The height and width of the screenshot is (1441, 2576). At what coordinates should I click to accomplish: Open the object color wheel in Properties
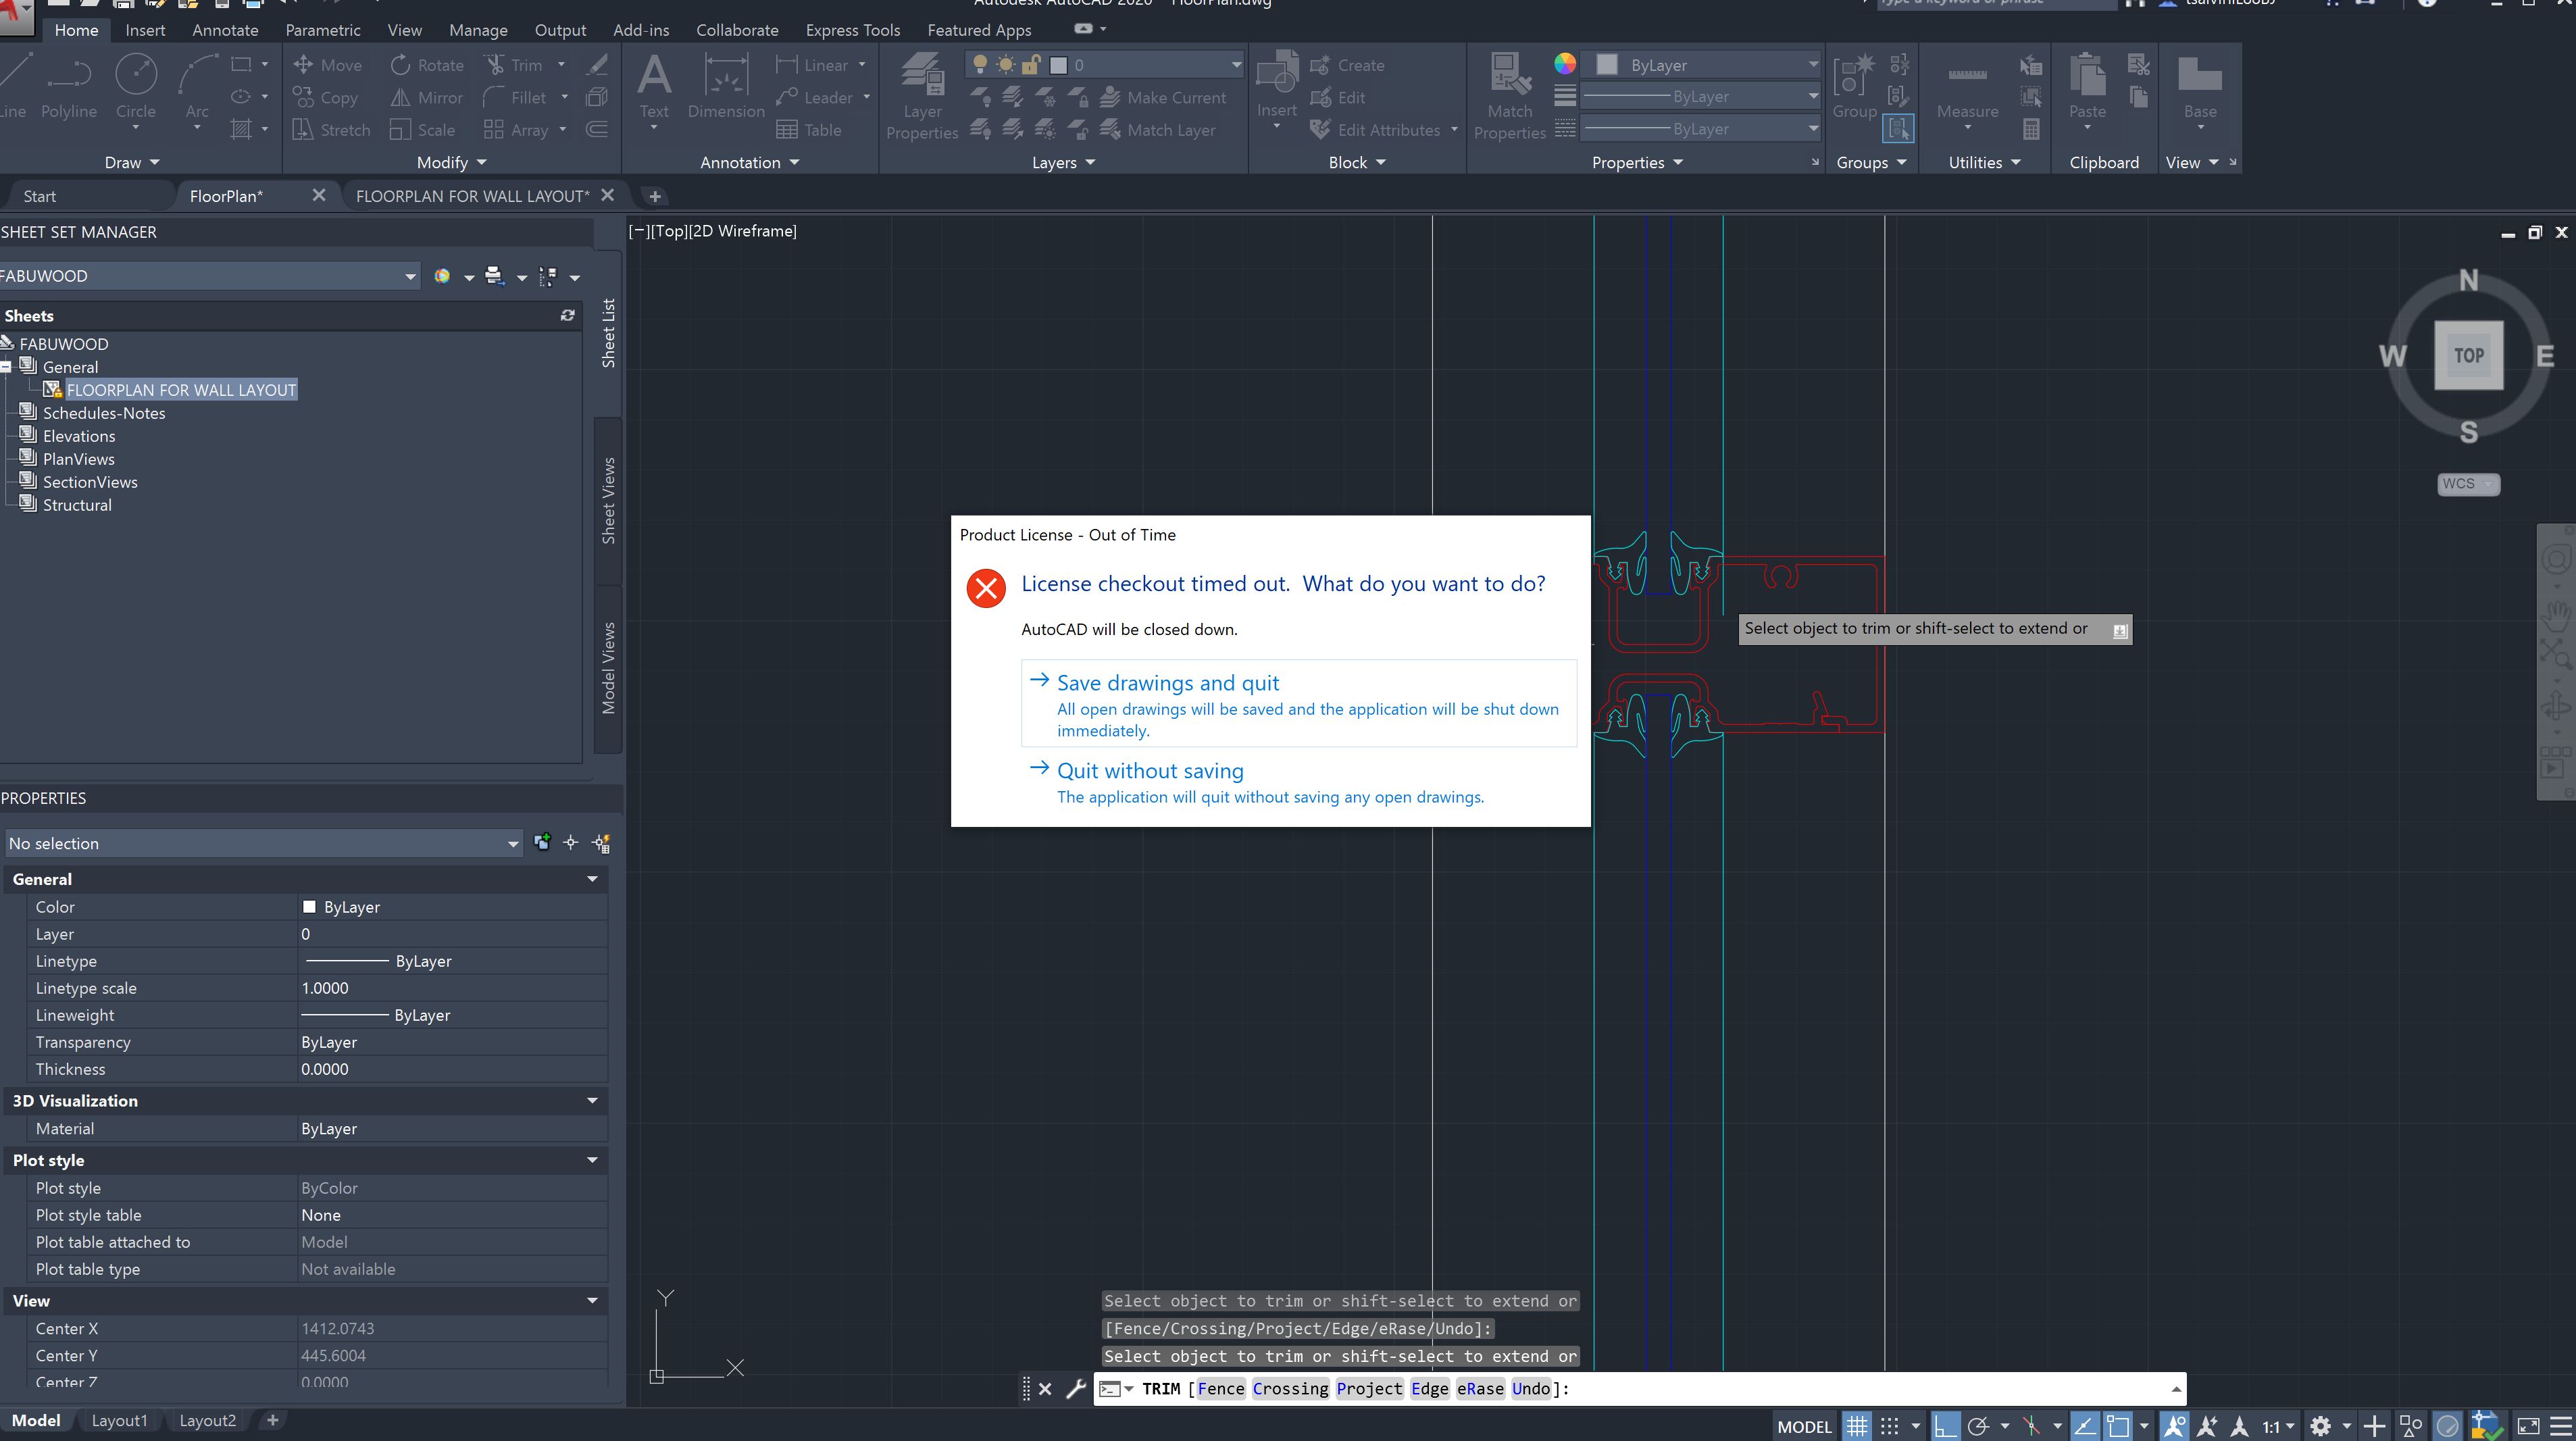[x=1565, y=65]
